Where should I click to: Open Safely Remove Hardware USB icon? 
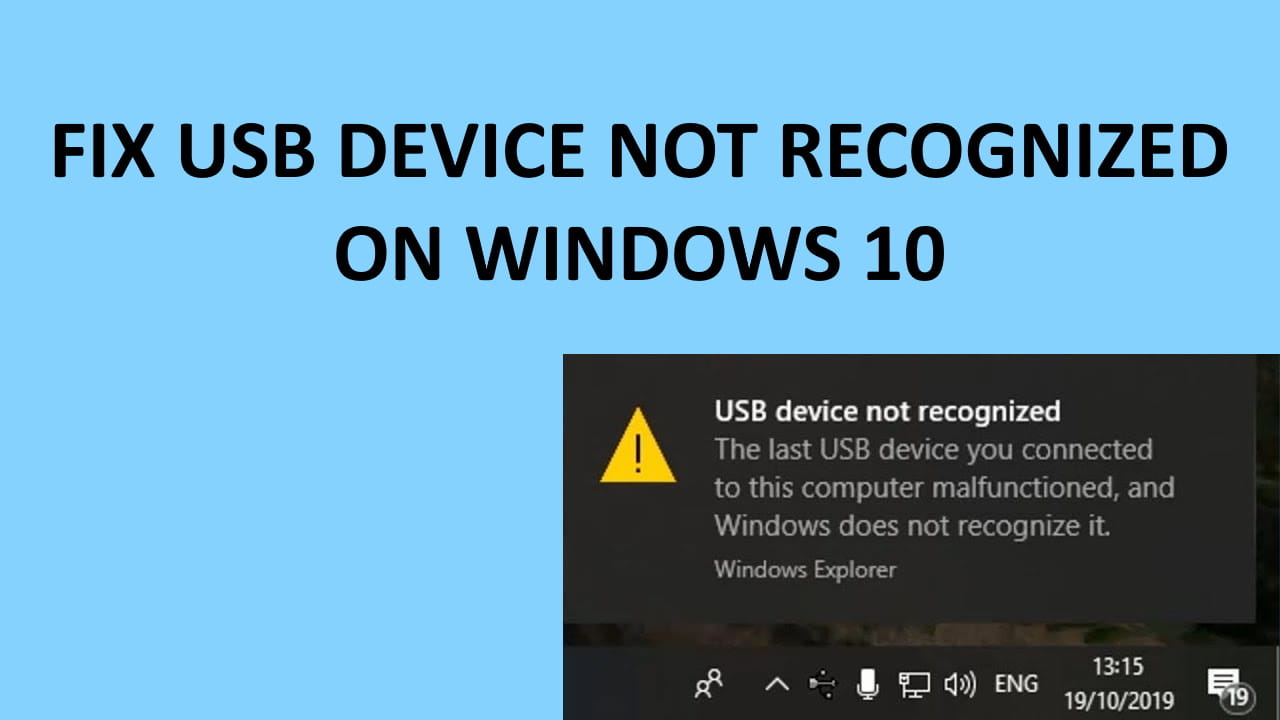pos(823,685)
